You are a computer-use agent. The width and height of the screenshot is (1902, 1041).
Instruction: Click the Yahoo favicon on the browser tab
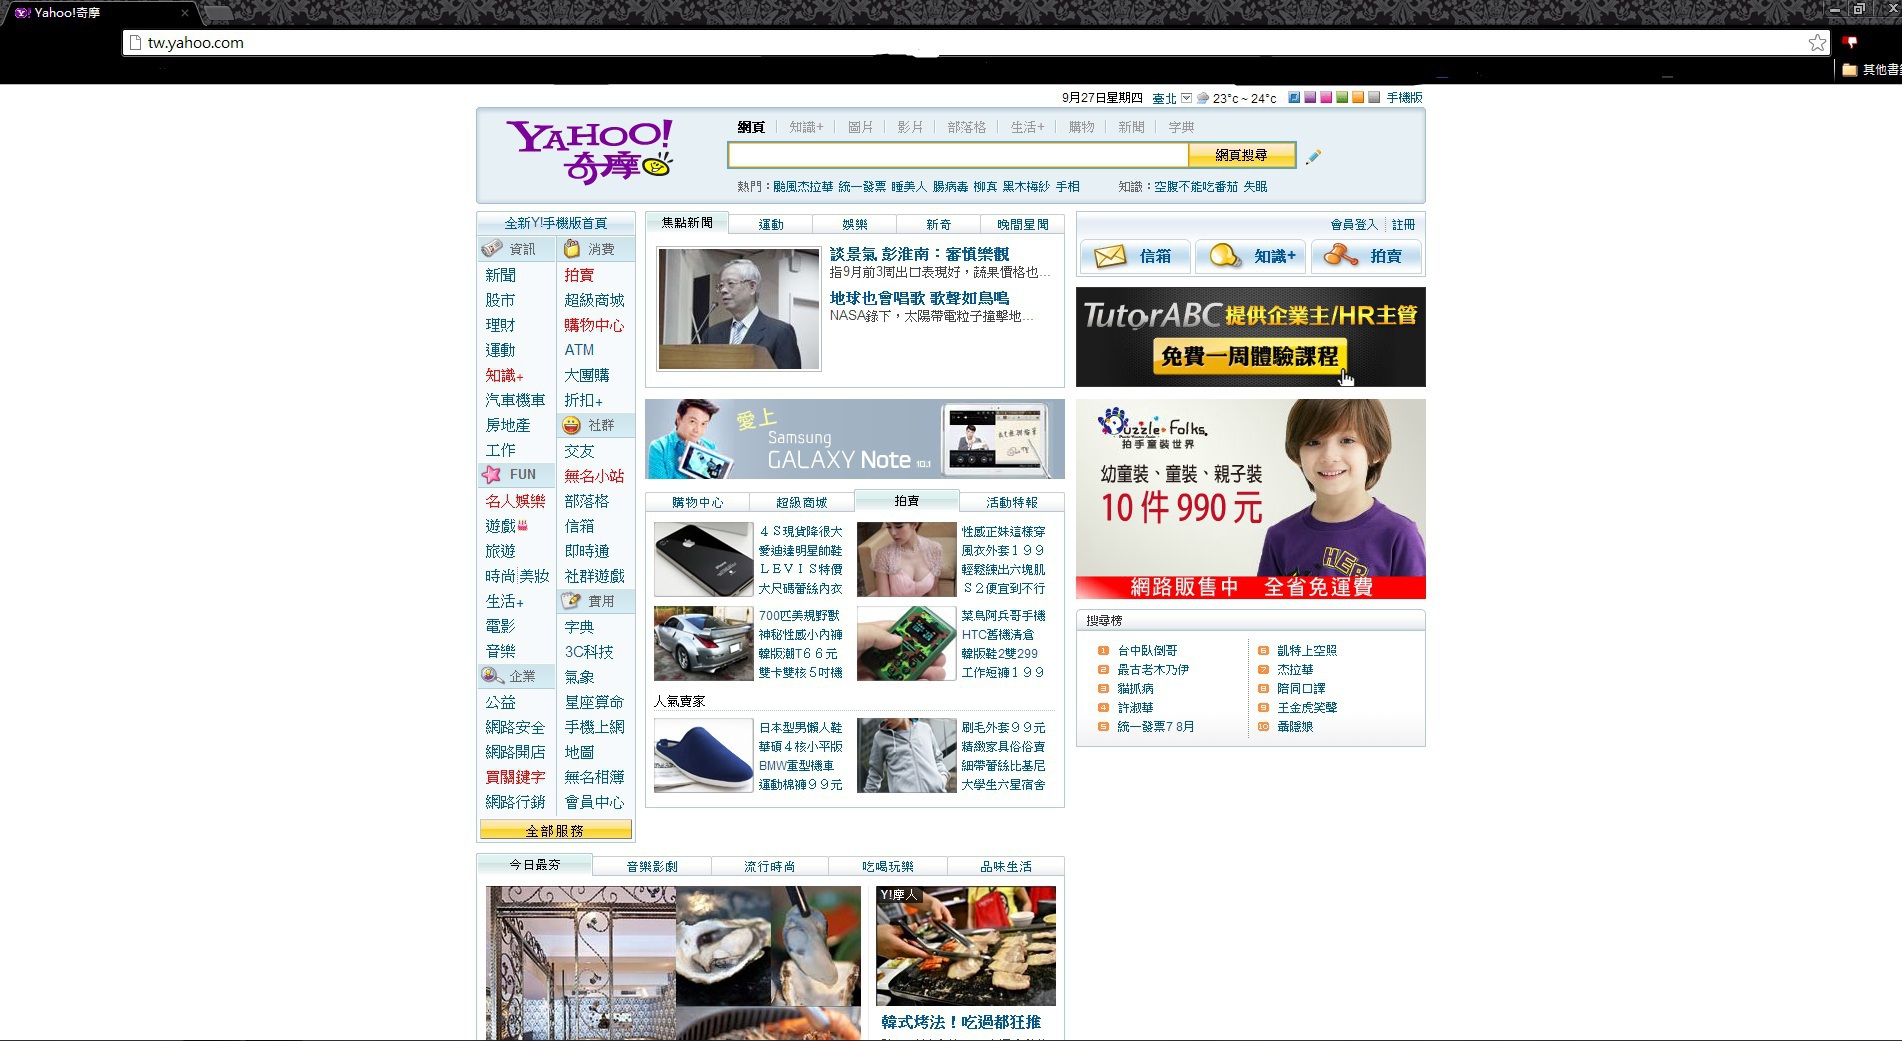click(22, 13)
